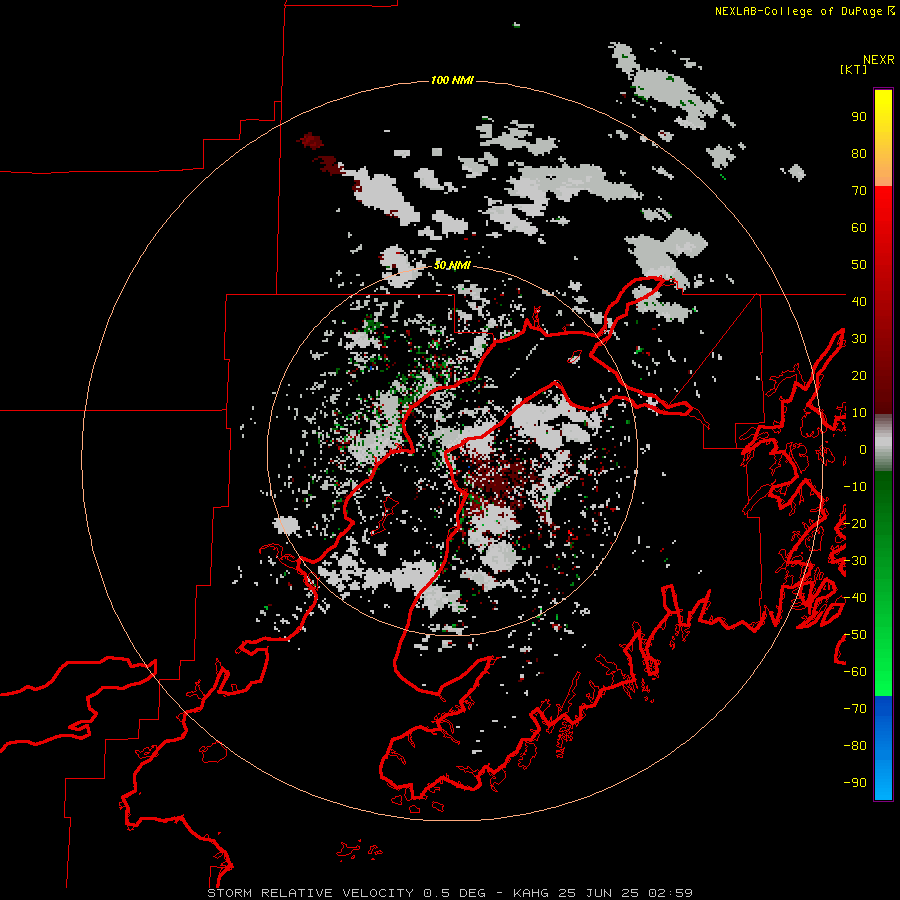
Task: Click the 50 value on the velocity scale
Action: (x=859, y=265)
